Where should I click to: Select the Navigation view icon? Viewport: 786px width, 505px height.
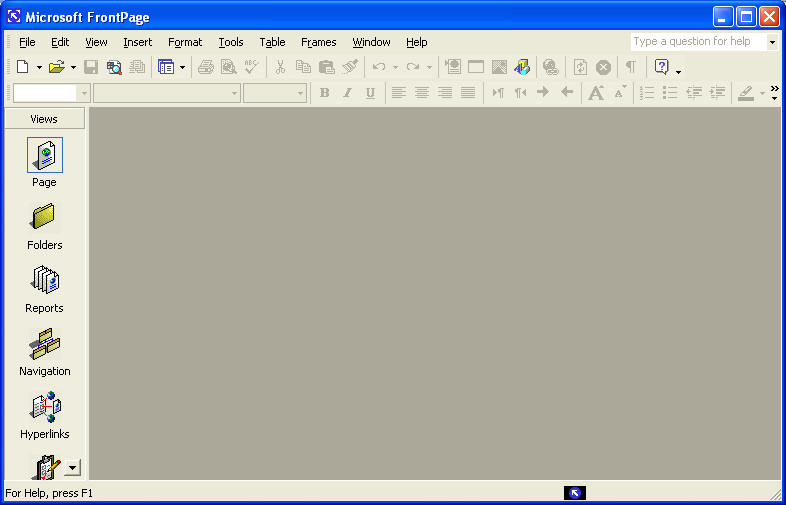pos(44,351)
